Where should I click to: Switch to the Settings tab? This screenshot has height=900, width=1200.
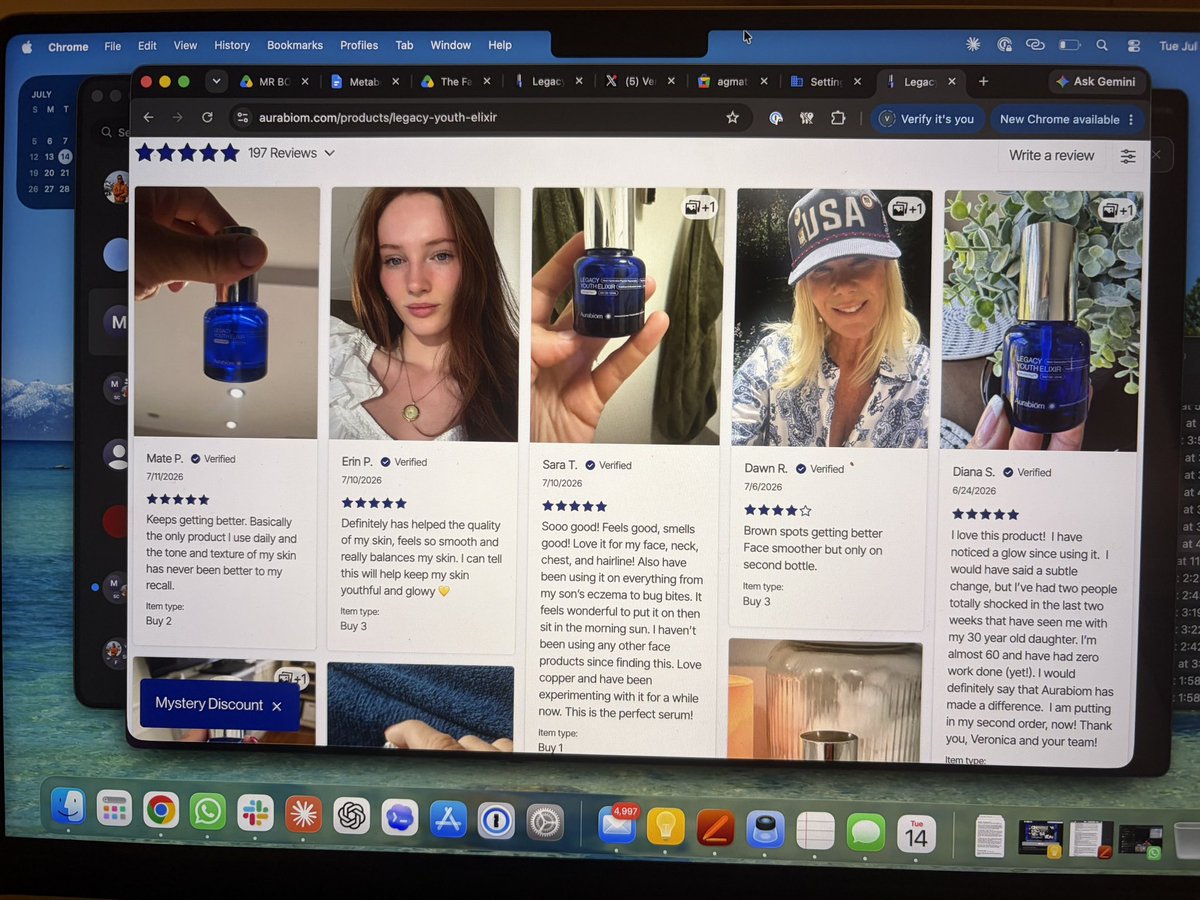pos(826,82)
